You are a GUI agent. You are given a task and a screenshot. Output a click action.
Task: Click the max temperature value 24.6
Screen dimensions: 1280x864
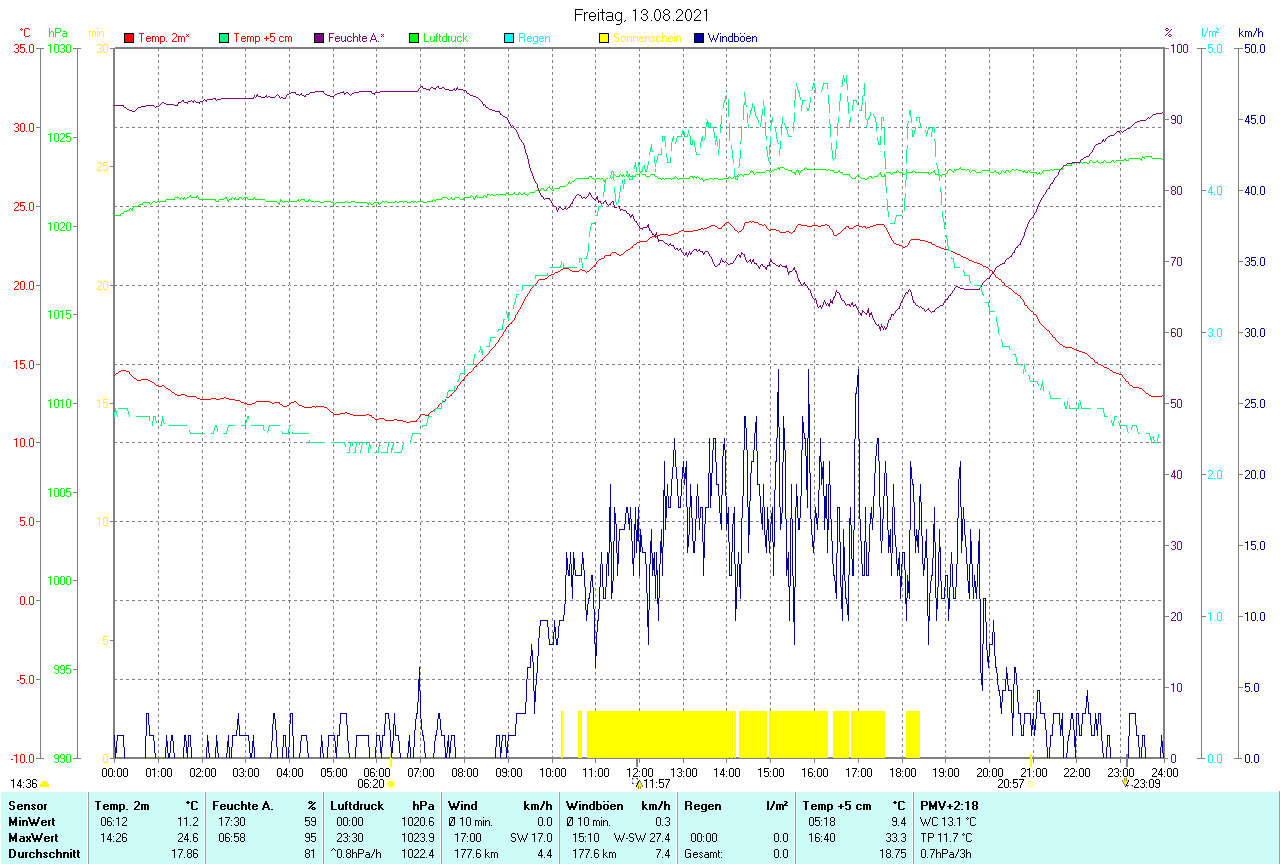(188, 837)
